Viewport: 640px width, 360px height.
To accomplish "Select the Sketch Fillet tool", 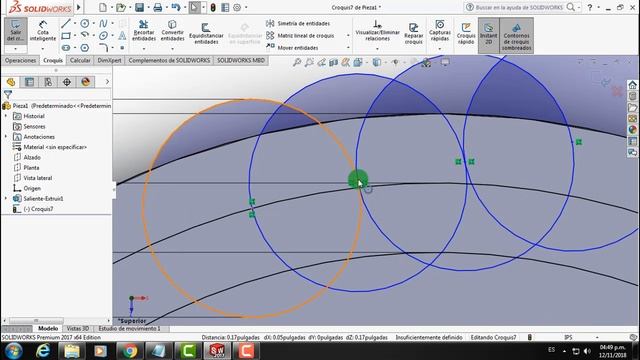I will click(x=103, y=48).
